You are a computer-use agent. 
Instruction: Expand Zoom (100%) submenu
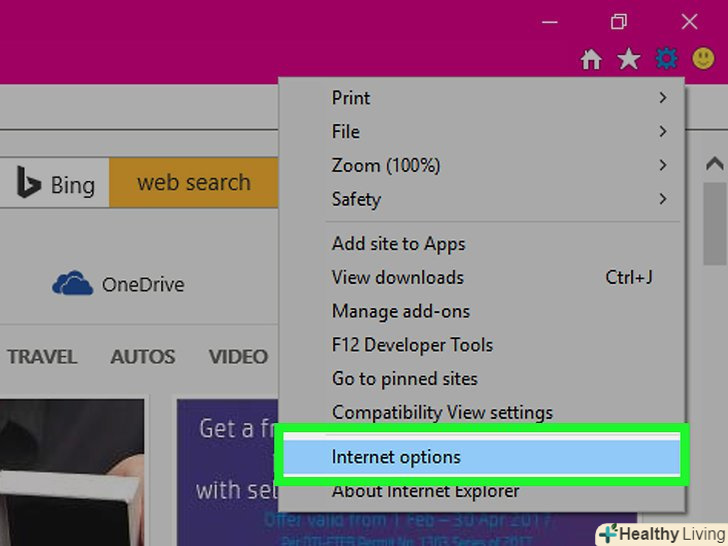click(x=481, y=165)
